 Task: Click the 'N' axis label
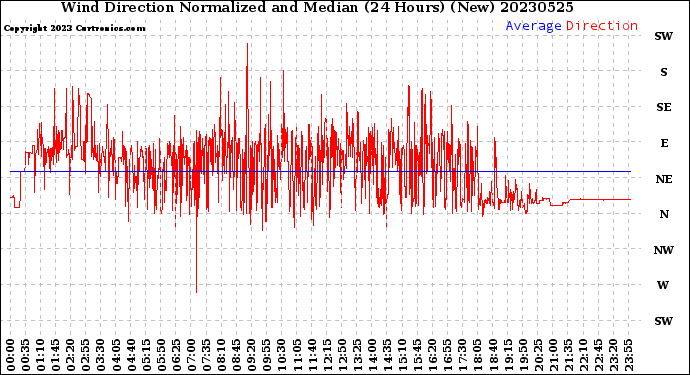click(664, 214)
